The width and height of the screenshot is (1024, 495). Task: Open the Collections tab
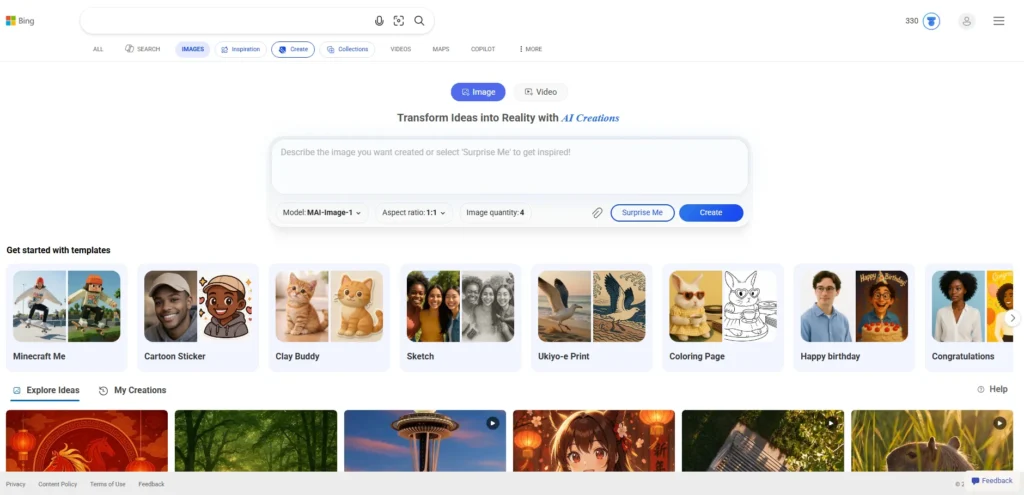click(347, 49)
